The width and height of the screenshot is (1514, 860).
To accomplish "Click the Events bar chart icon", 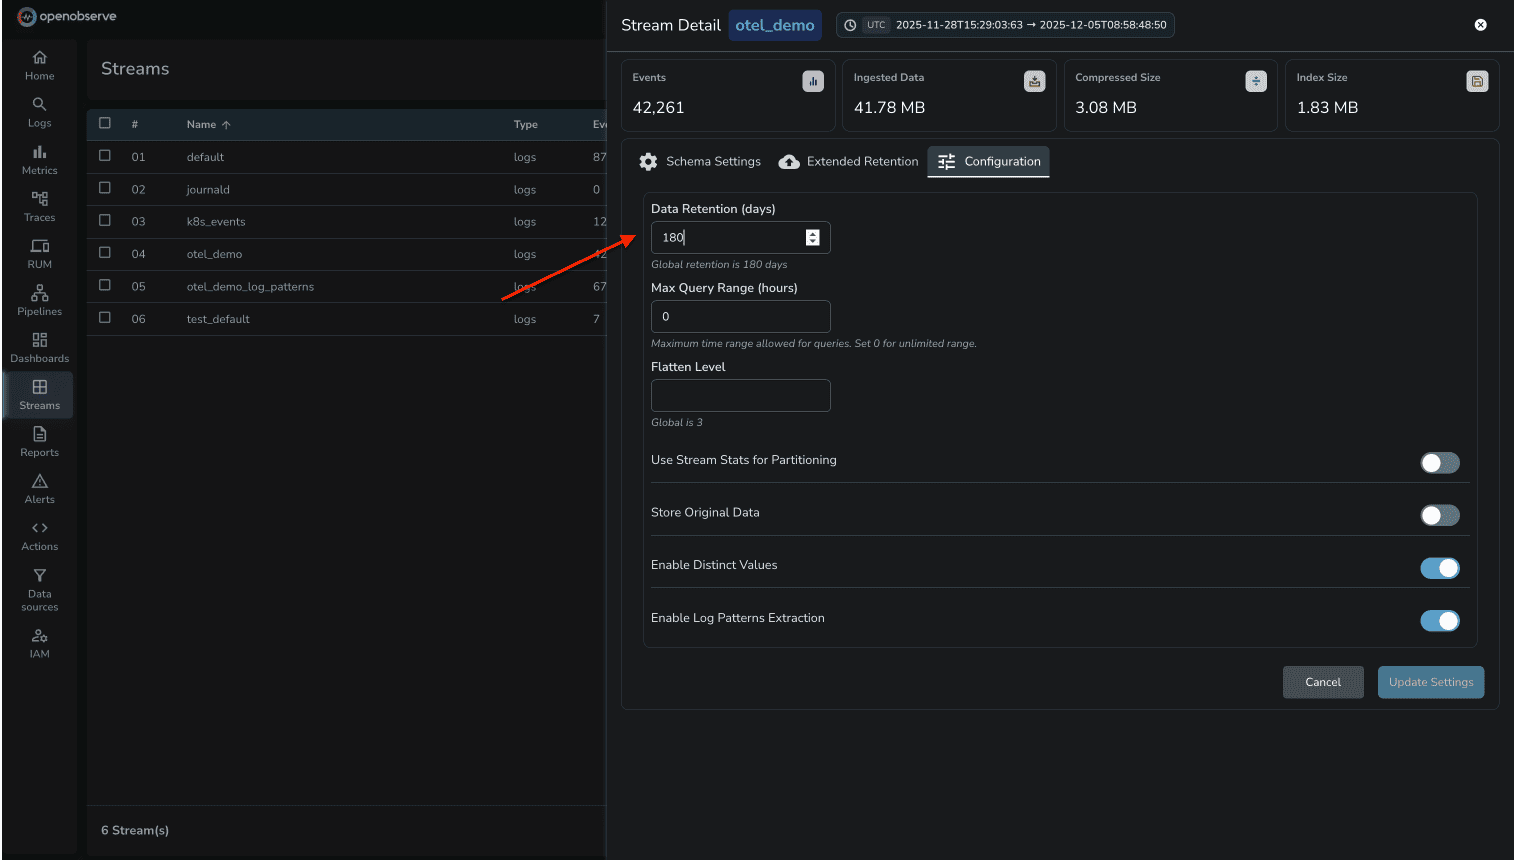I will (x=812, y=81).
